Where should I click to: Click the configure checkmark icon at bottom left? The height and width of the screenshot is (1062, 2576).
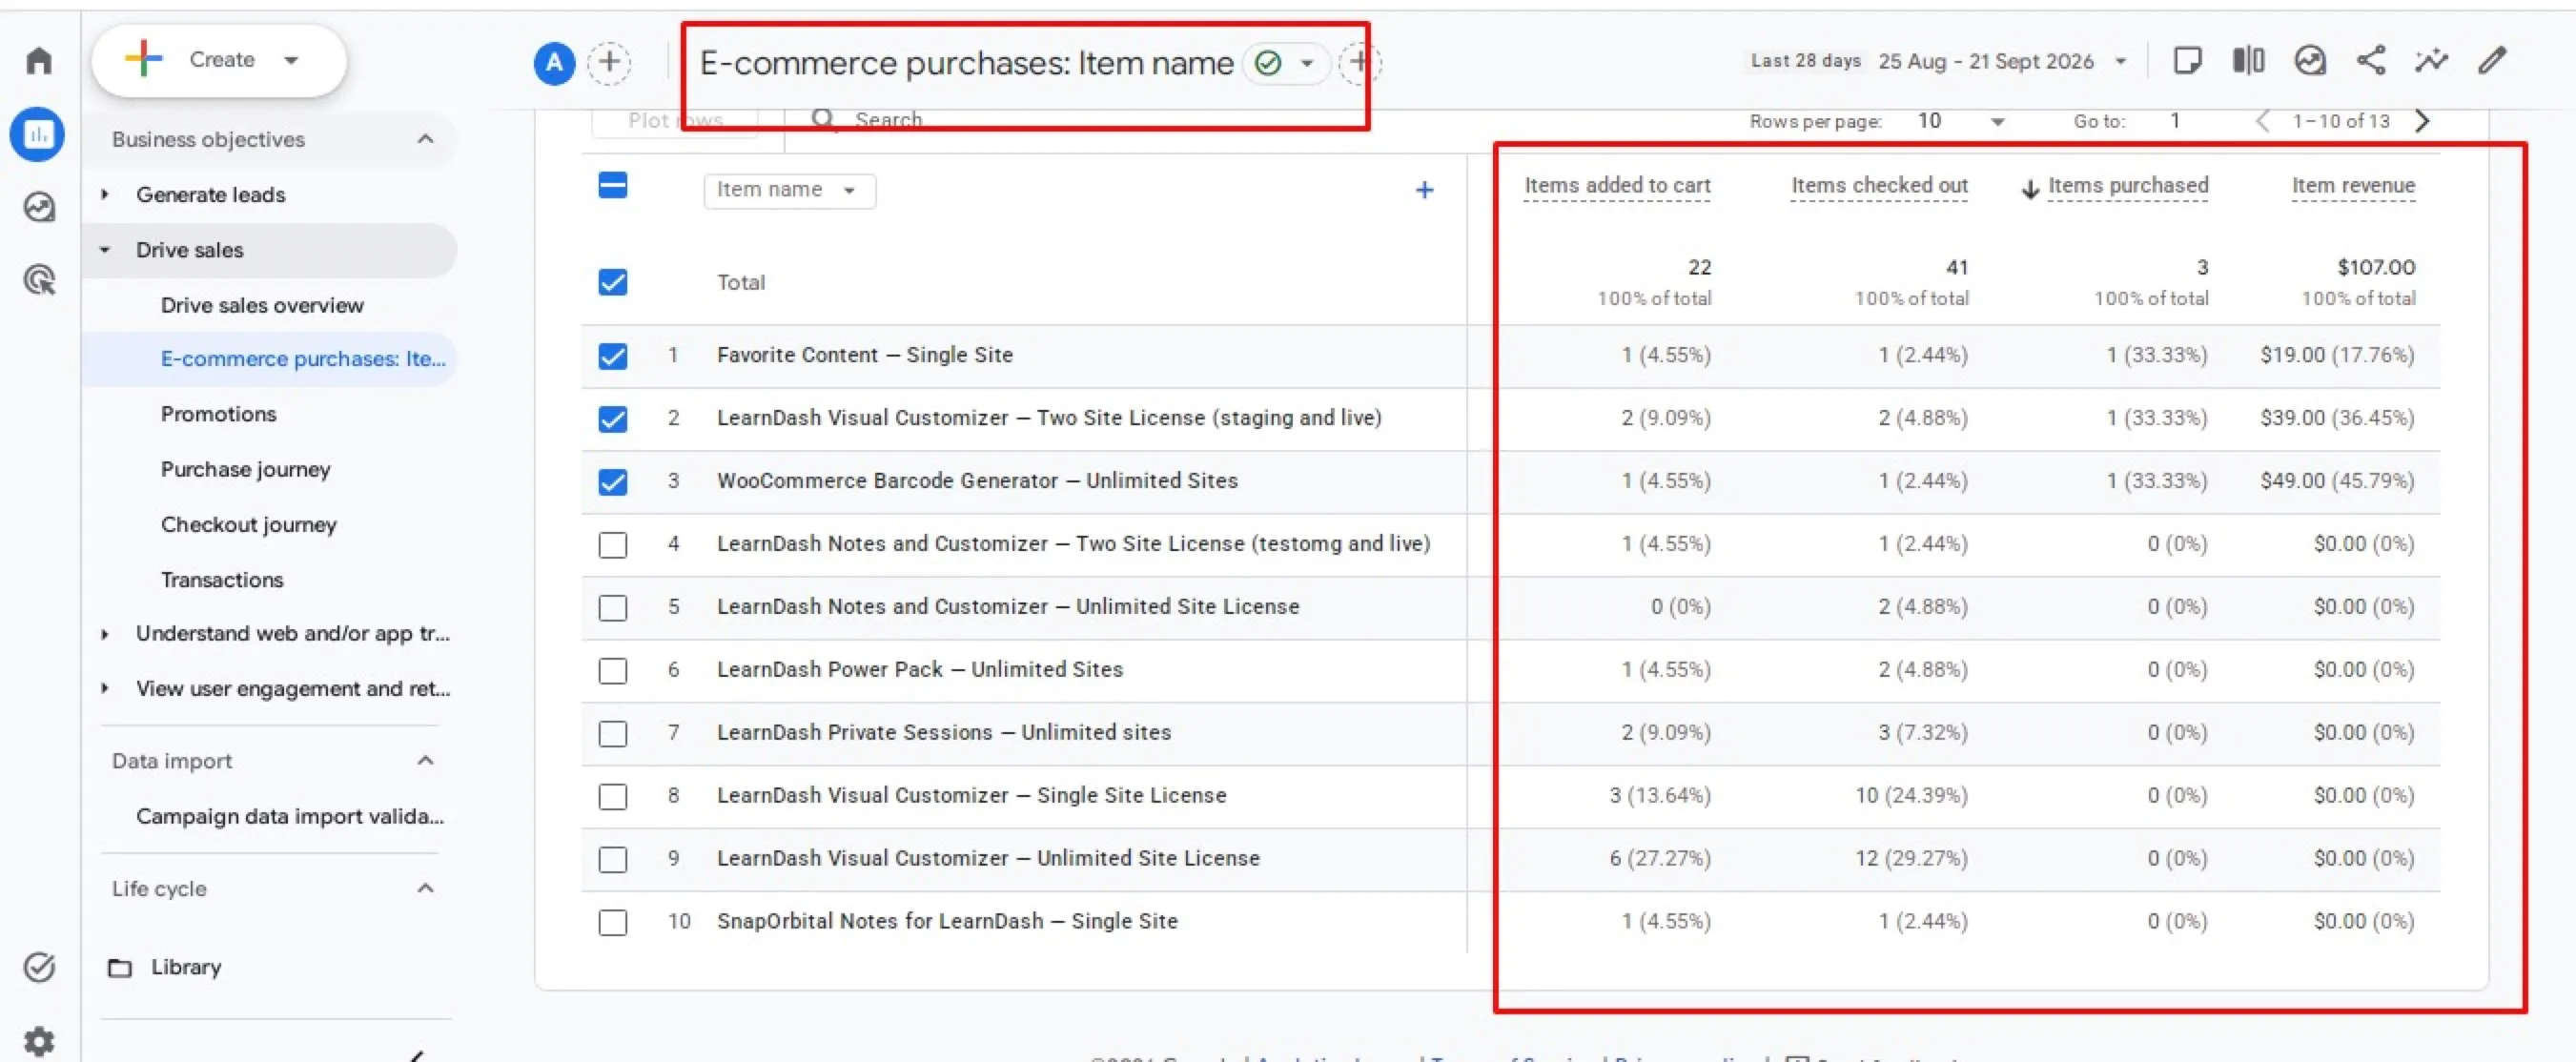(x=39, y=967)
